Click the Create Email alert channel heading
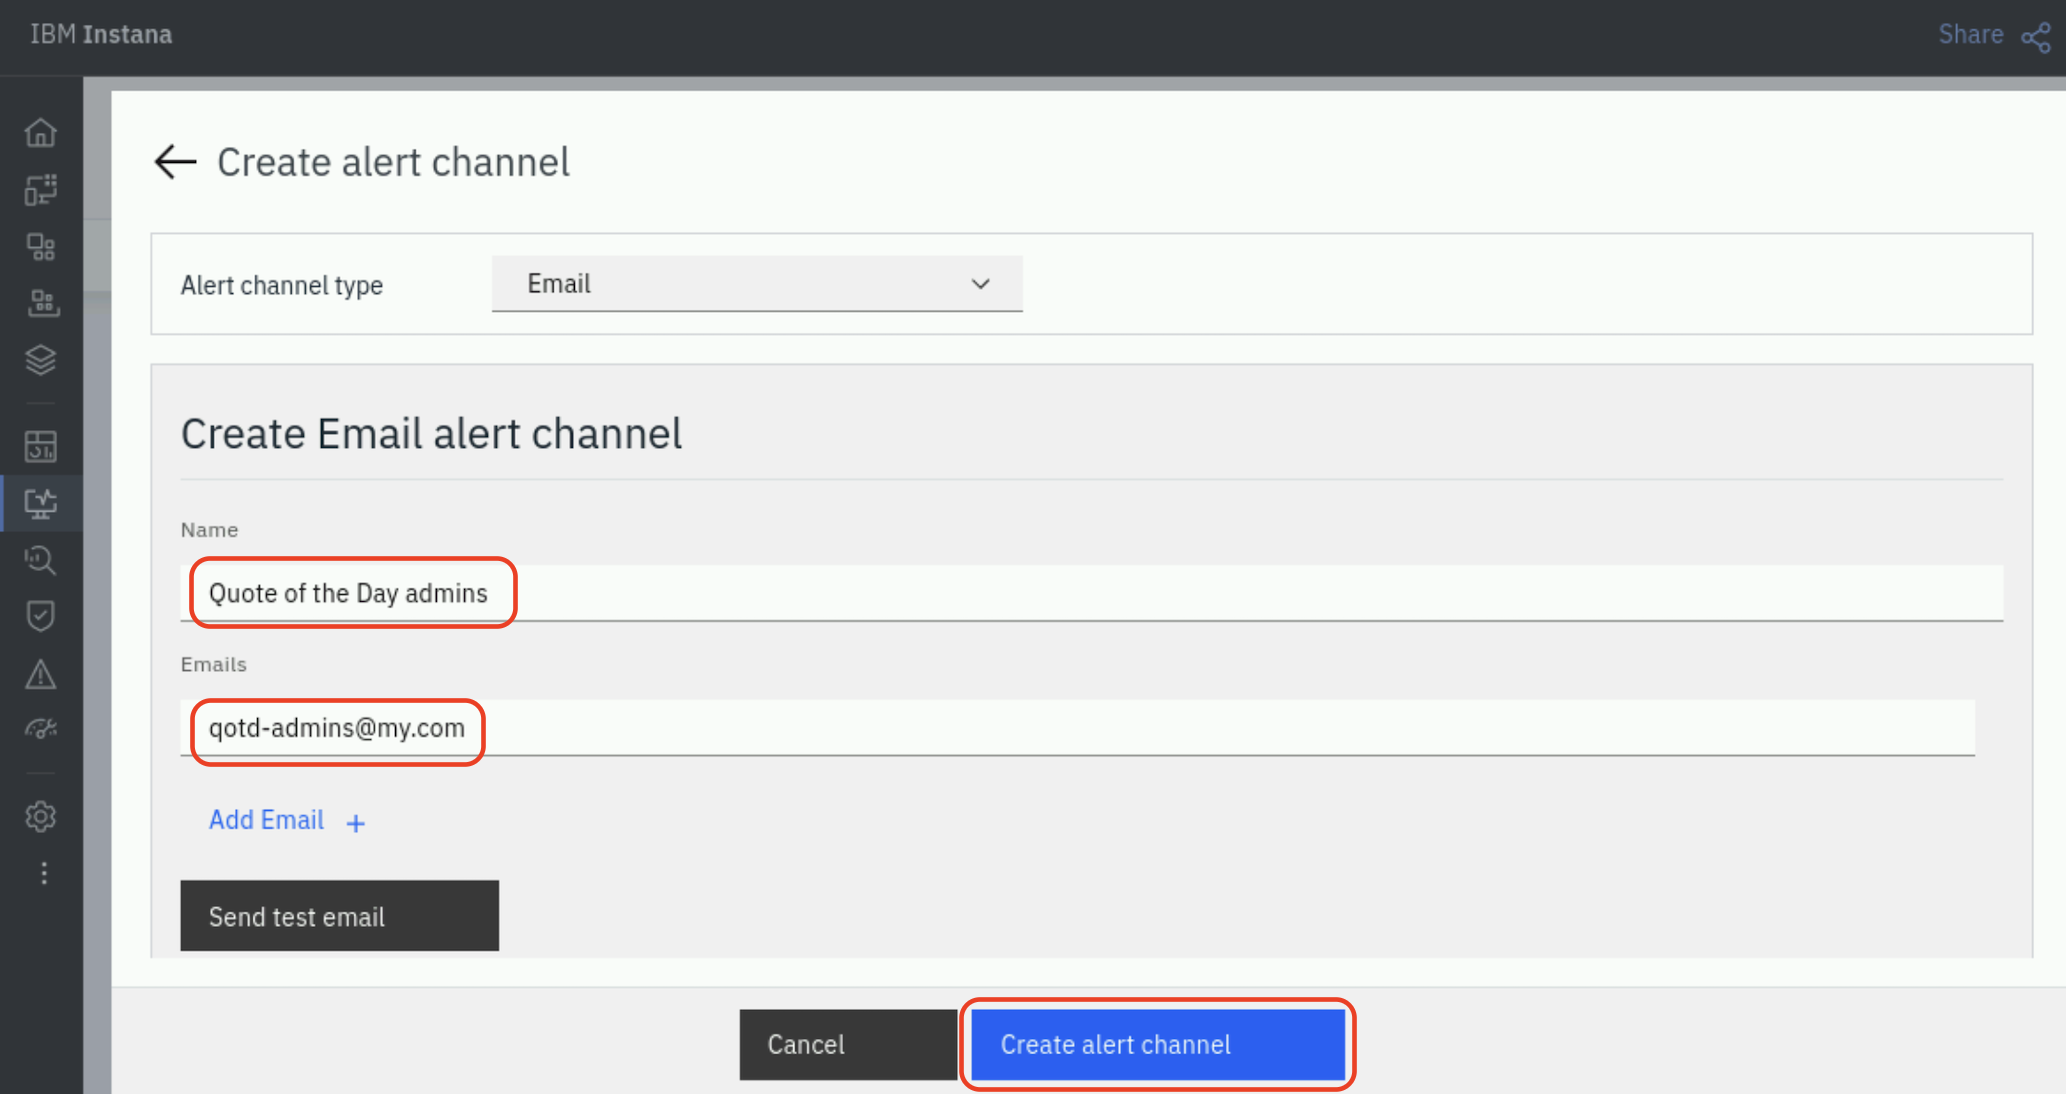This screenshot has width=2066, height=1094. pyautogui.click(x=431, y=434)
